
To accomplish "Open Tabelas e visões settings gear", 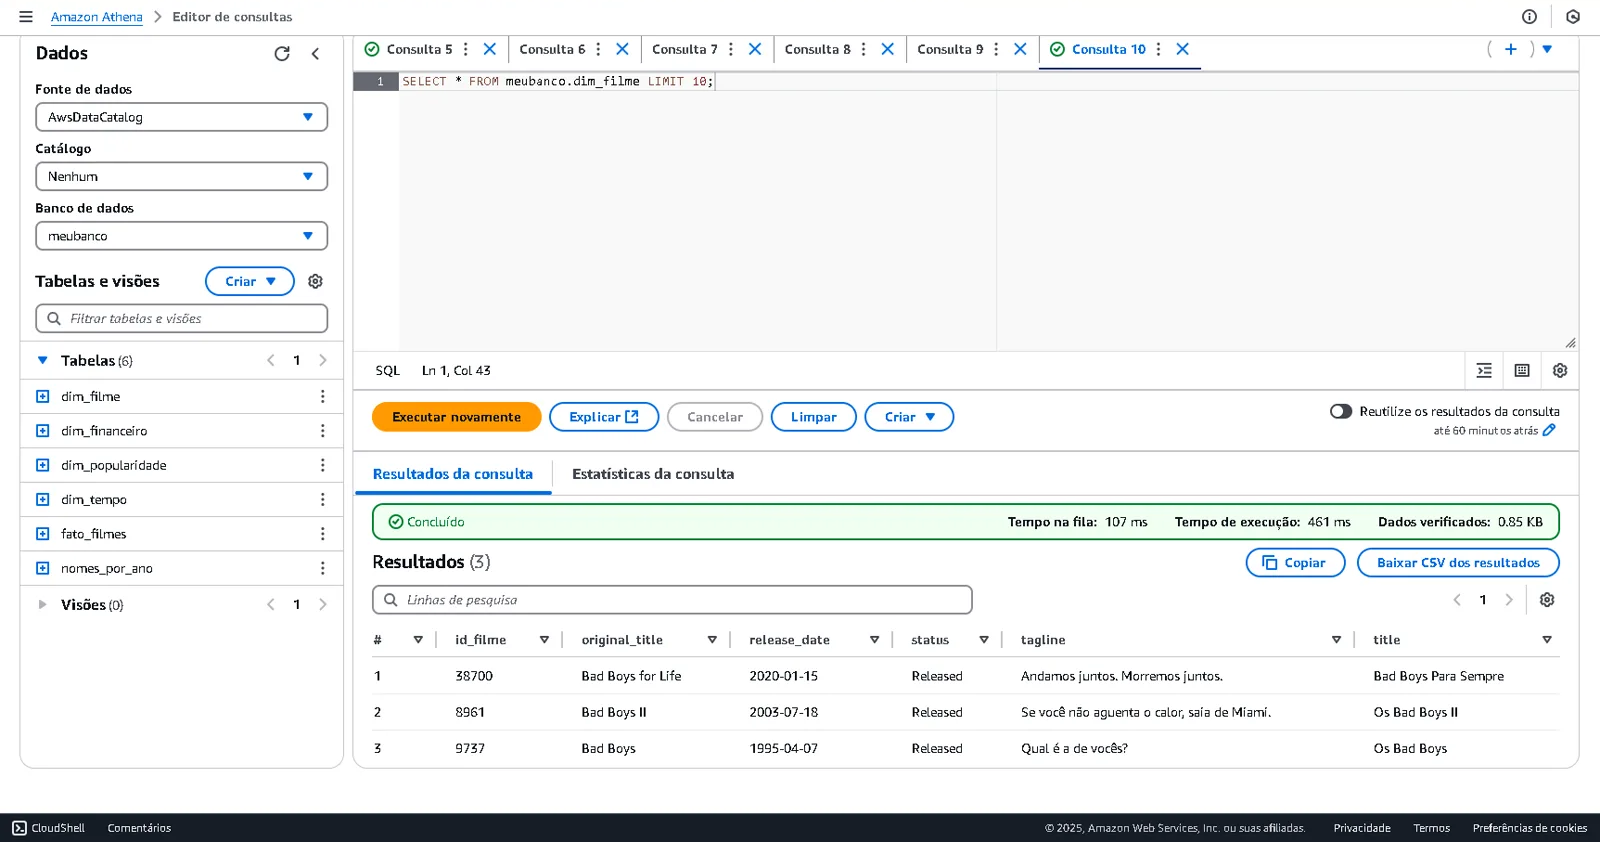I will tap(315, 282).
